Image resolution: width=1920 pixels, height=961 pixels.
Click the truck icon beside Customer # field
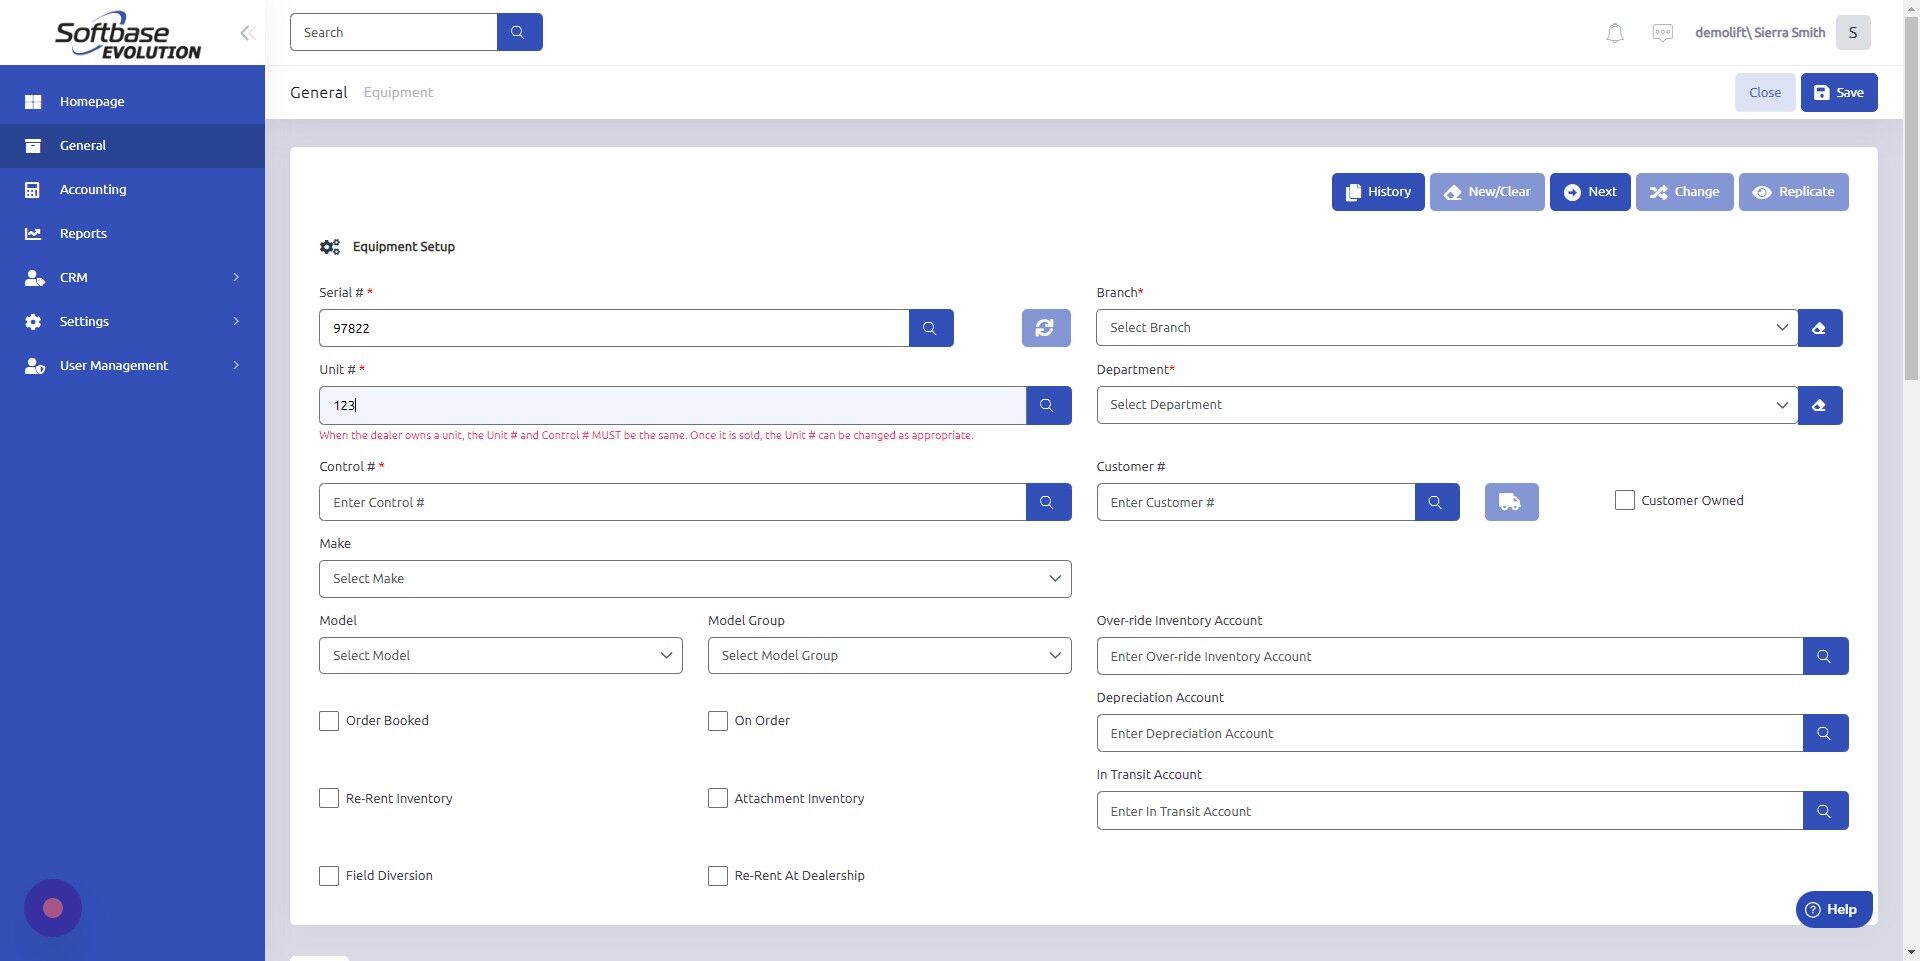(x=1510, y=501)
